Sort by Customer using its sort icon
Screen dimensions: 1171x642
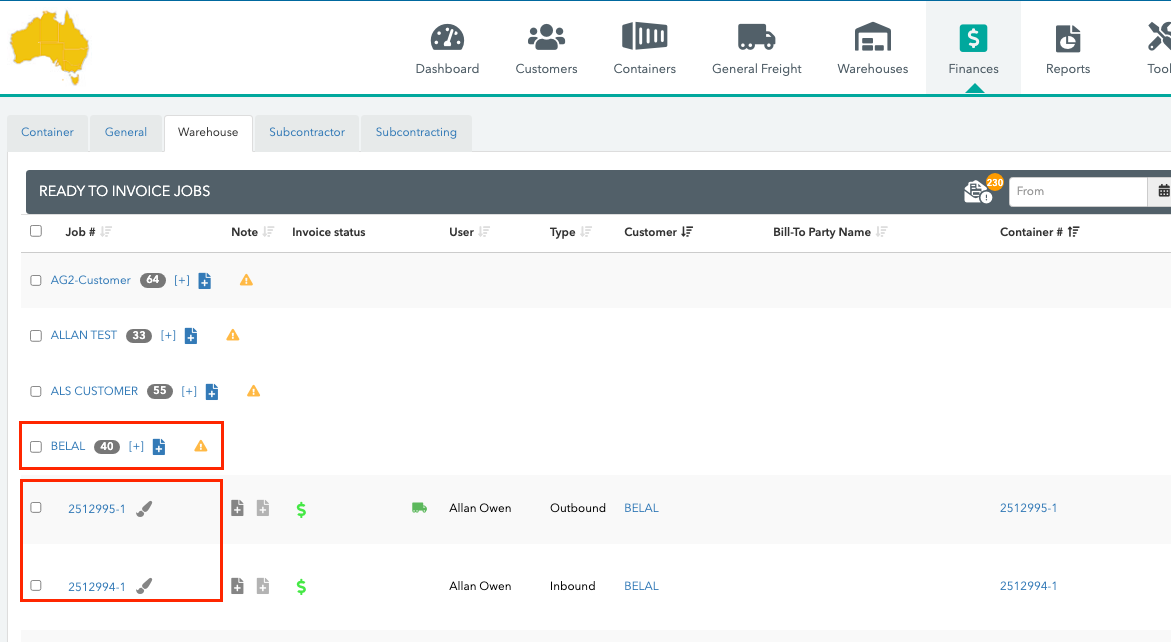point(687,232)
